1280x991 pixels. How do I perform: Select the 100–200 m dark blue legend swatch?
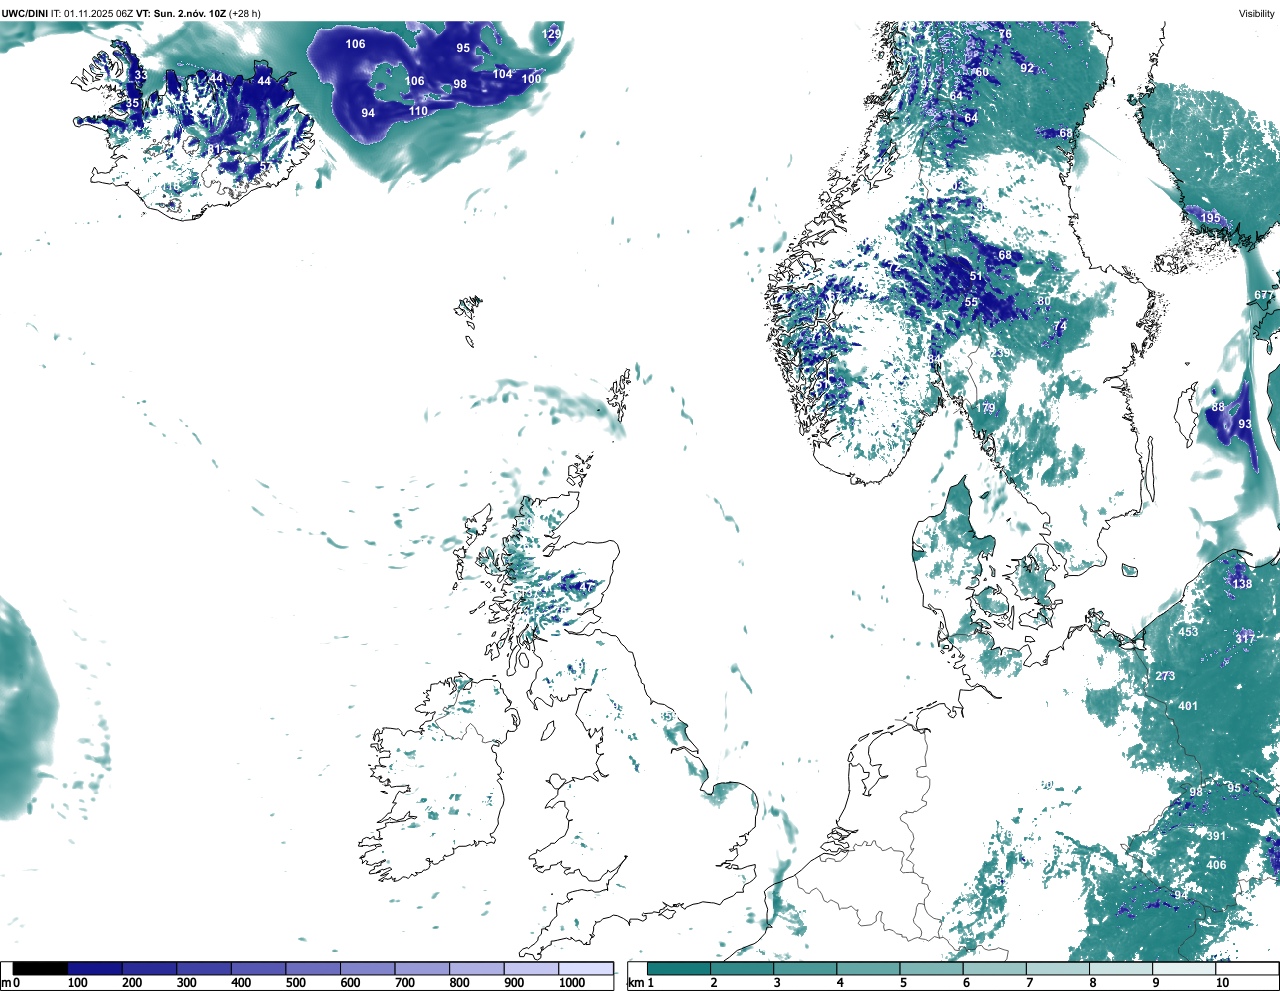95,968
